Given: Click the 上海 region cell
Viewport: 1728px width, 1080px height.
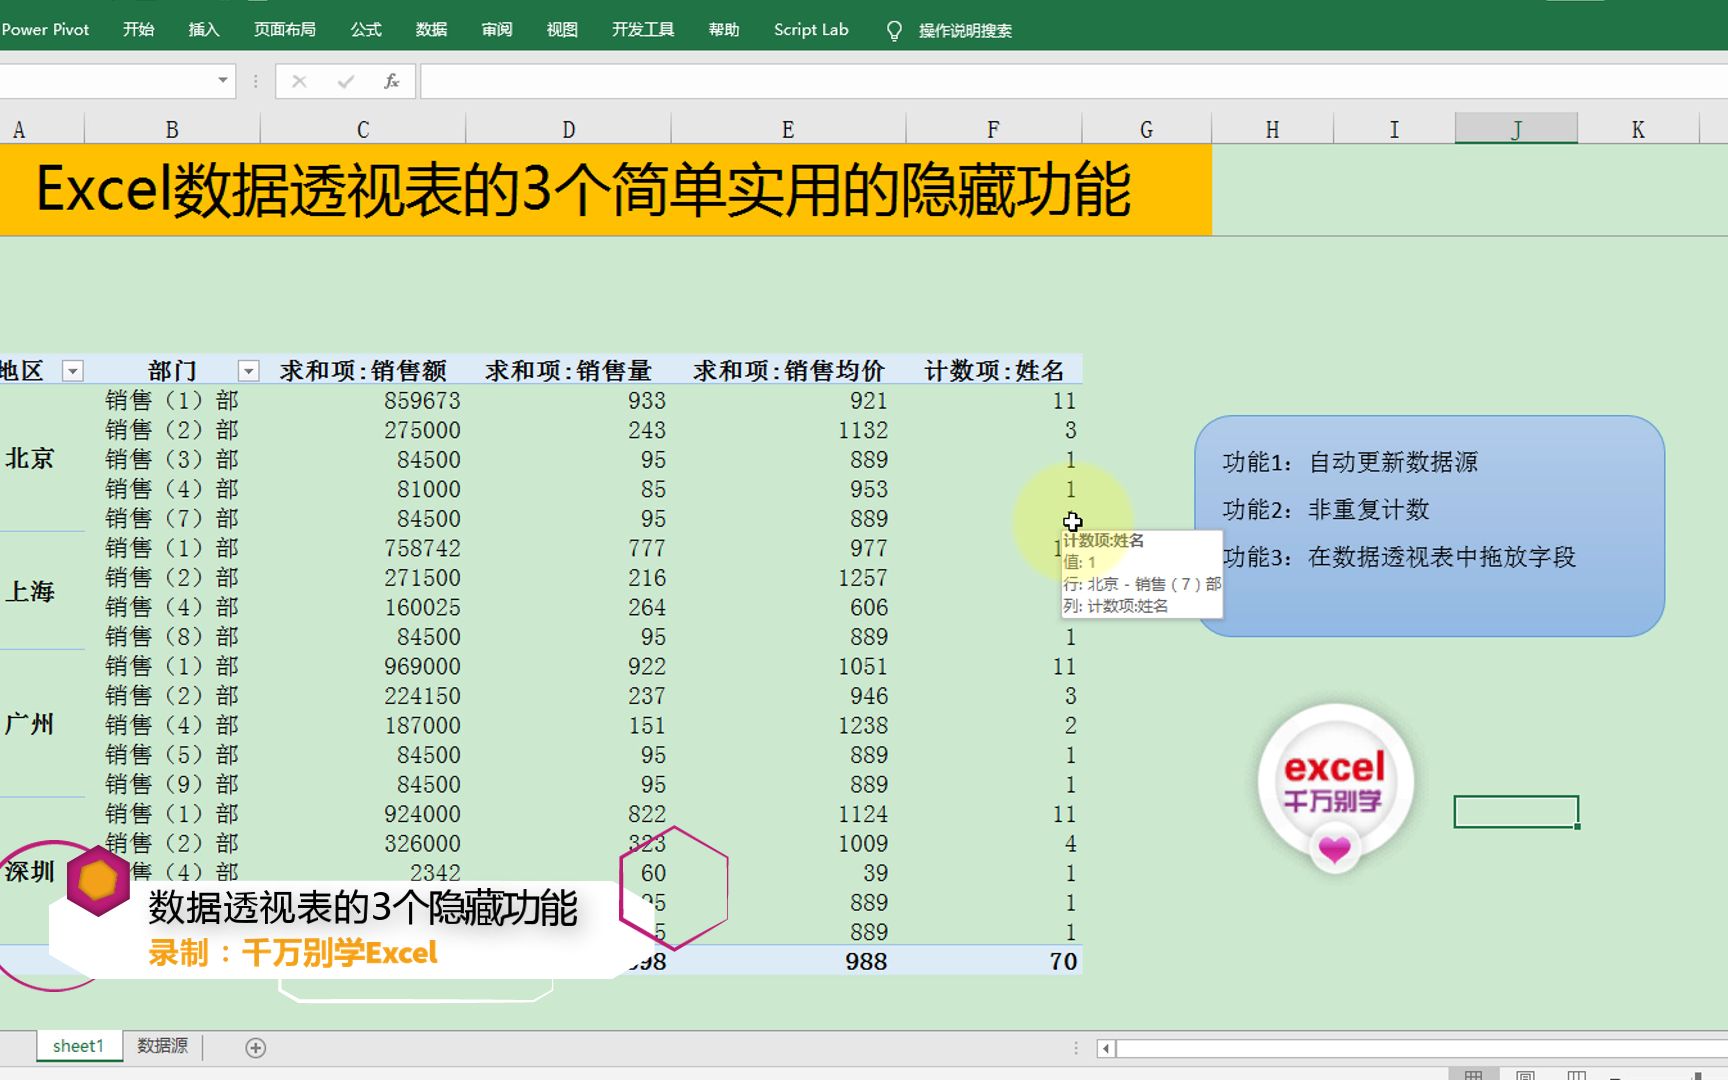Looking at the screenshot, I should point(30,592).
